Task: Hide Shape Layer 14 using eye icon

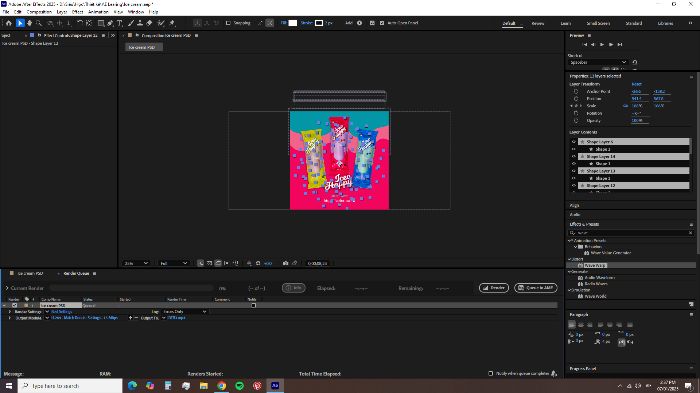Action: click(574, 156)
